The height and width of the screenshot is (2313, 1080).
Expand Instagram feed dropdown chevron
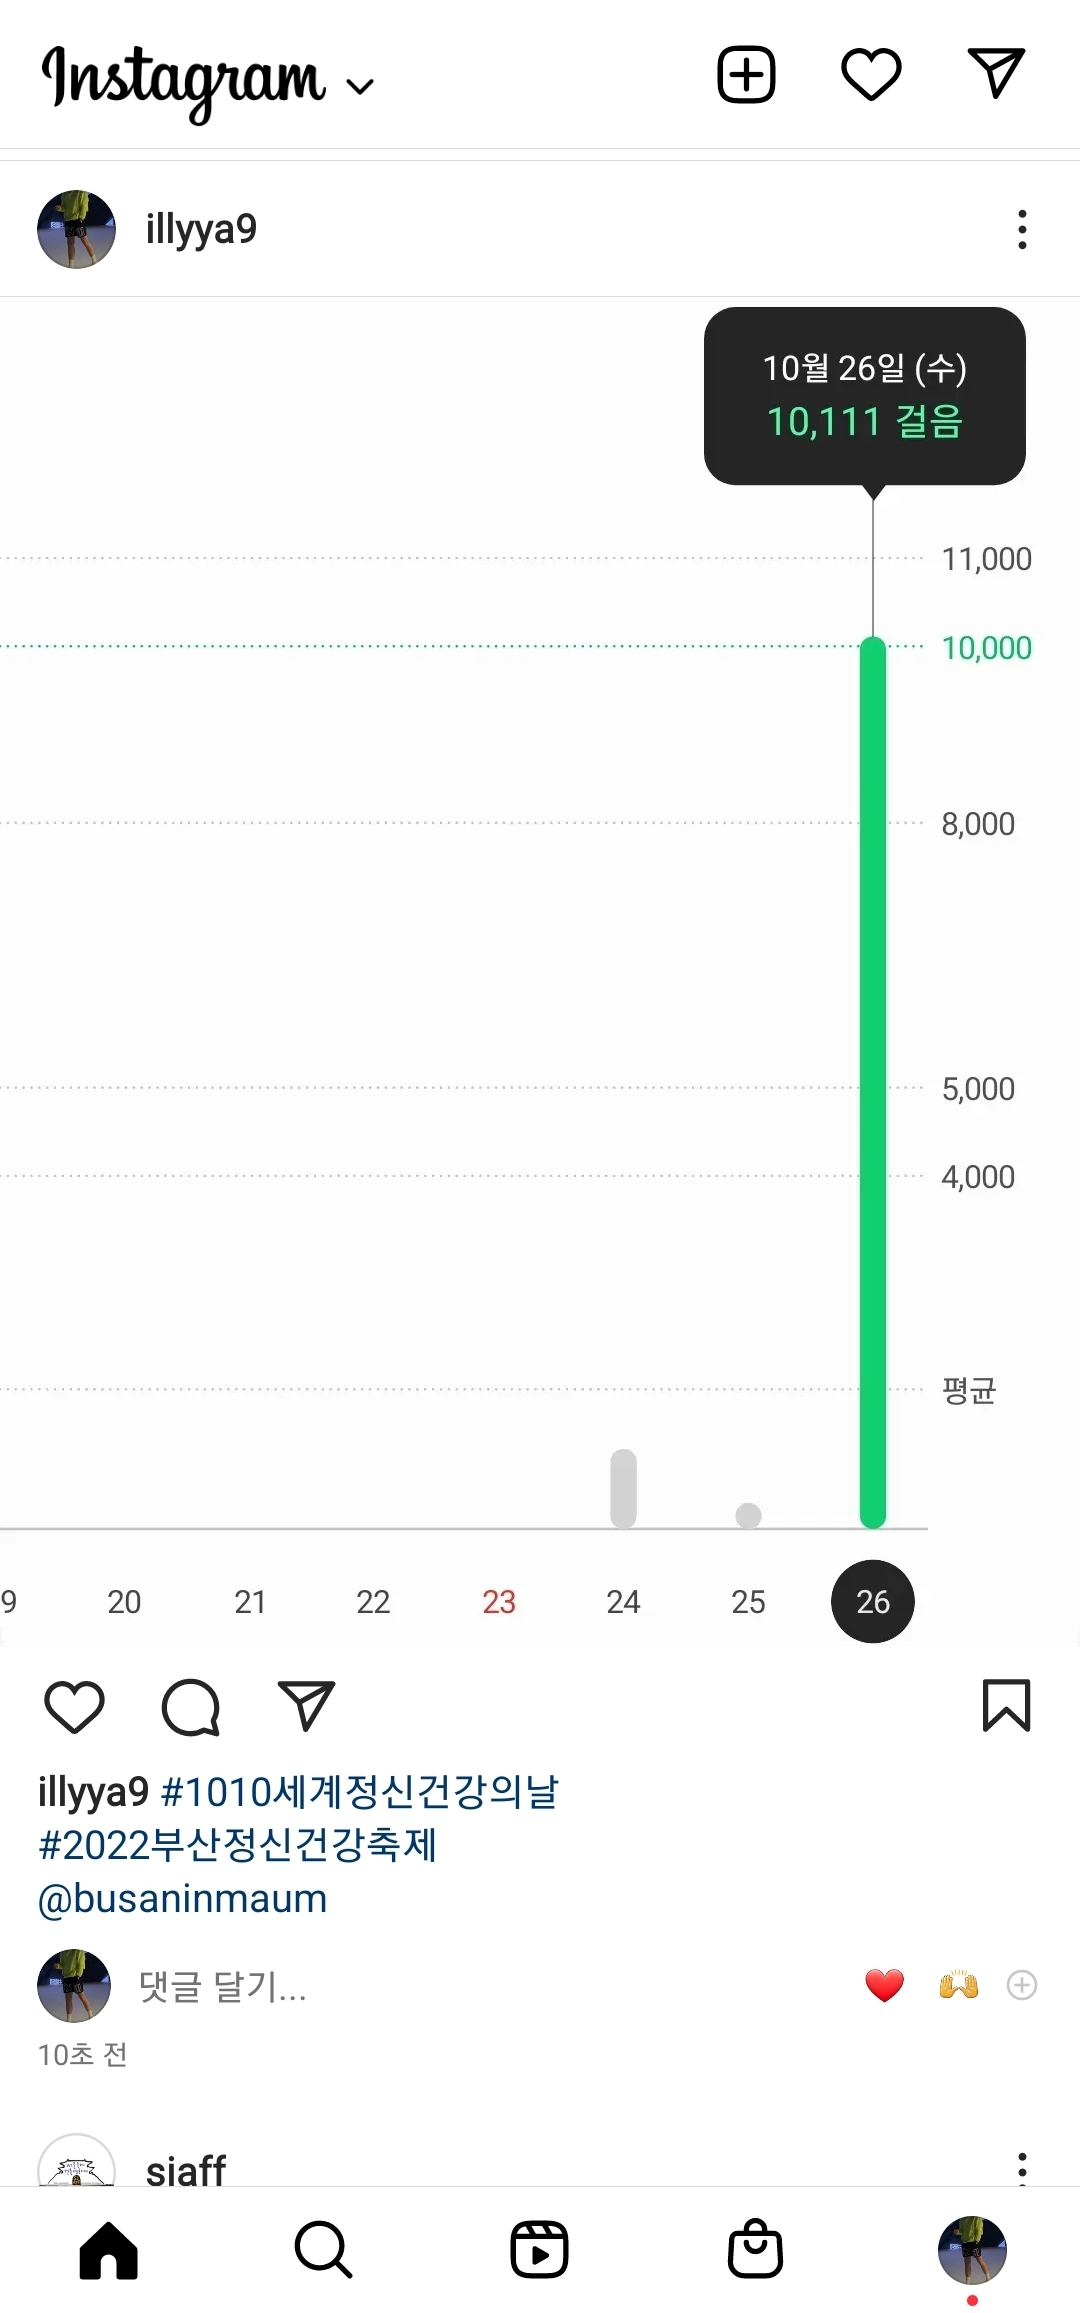[x=360, y=86]
